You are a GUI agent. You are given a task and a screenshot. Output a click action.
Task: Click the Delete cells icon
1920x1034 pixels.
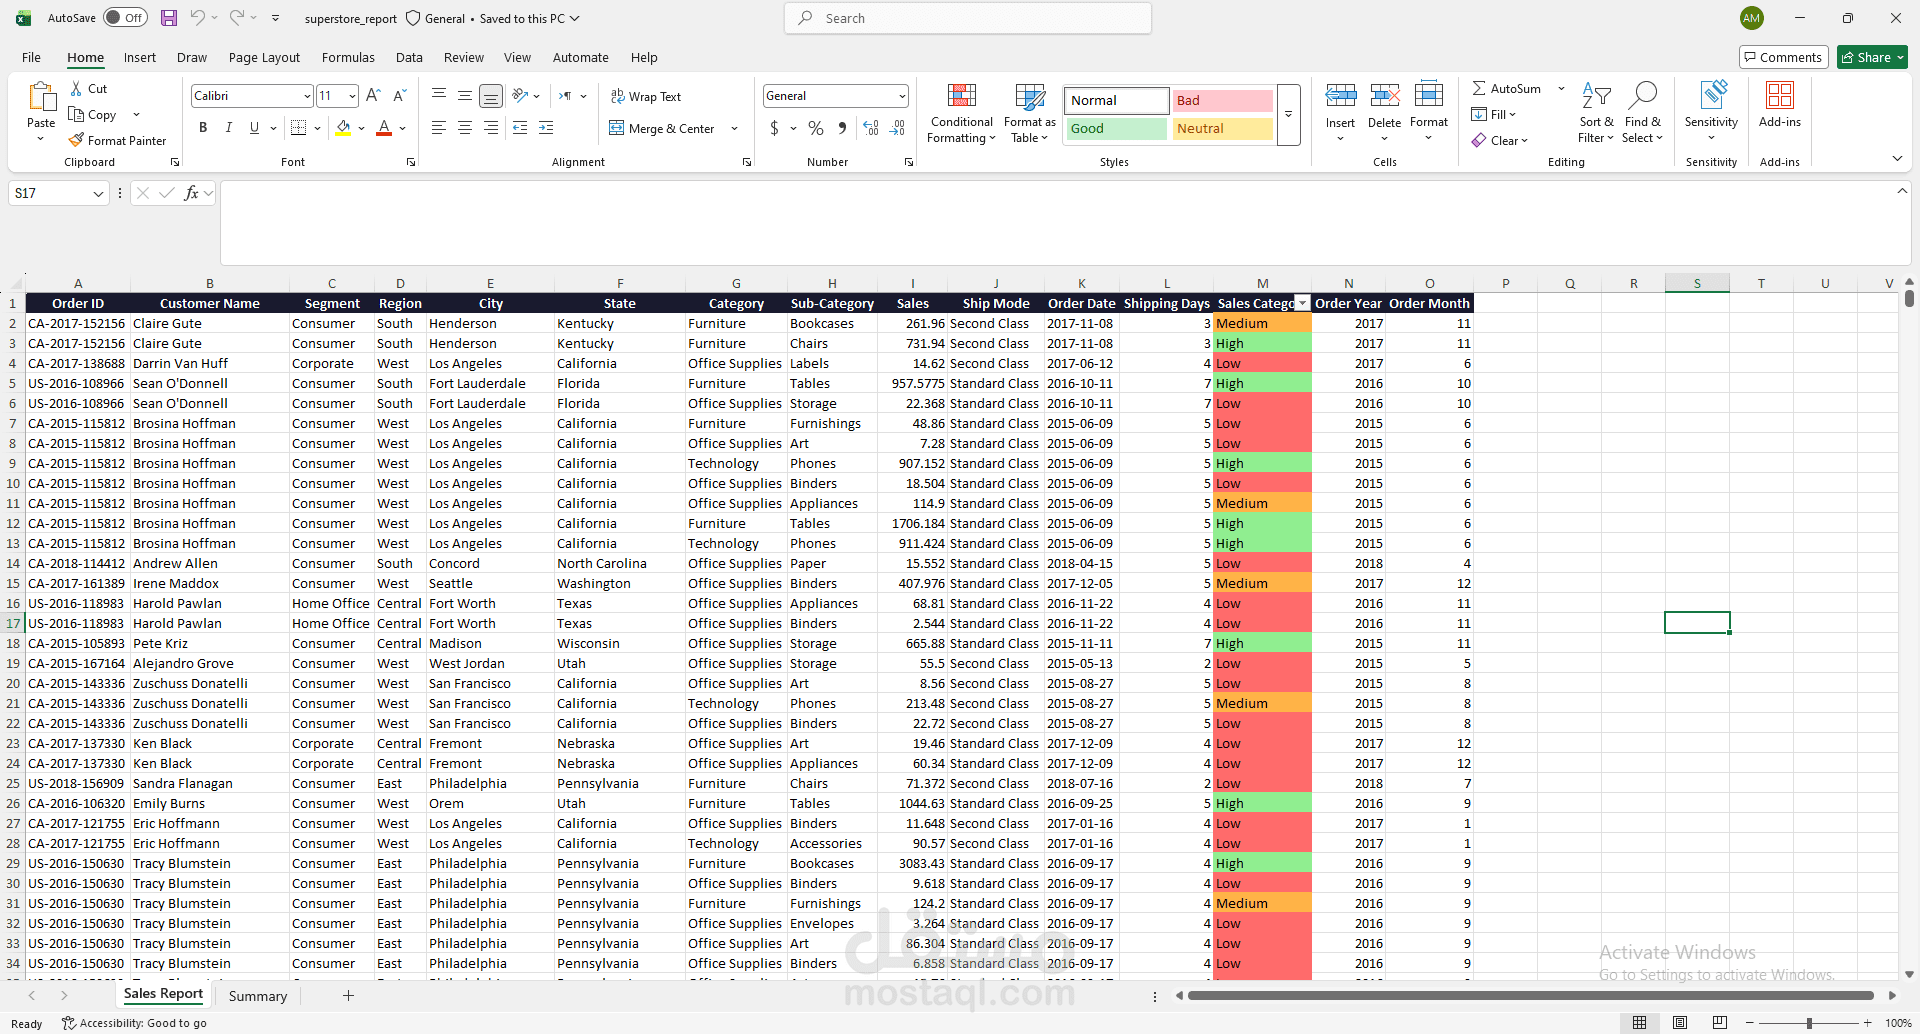click(x=1384, y=96)
